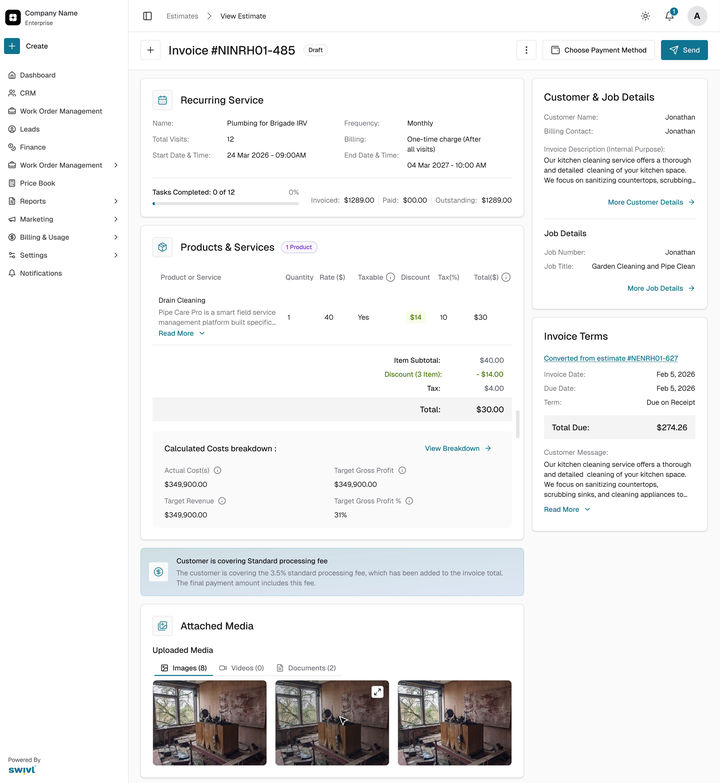
Task: Click the Due on Receipt term value
Action: point(671,402)
